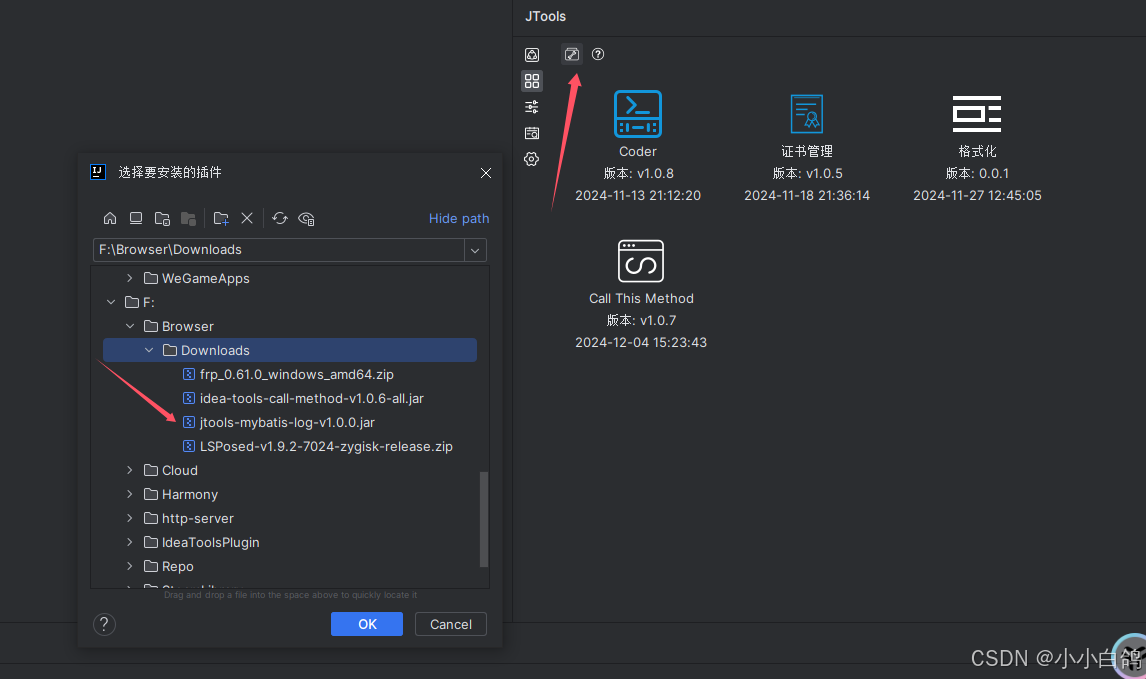1146x679 pixels.
Task: Click the Delete X icon in chooser toolbar
Action: tap(247, 219)
